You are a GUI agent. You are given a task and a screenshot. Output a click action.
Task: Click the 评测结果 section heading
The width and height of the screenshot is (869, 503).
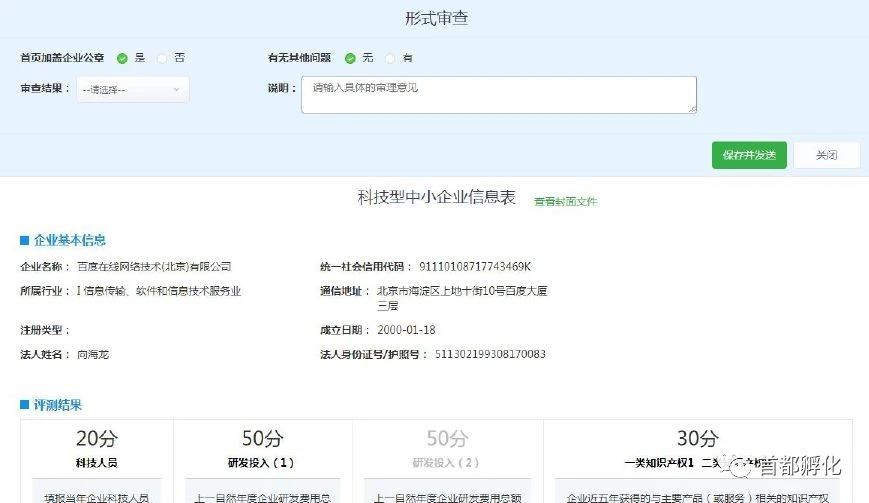(58, 405)
